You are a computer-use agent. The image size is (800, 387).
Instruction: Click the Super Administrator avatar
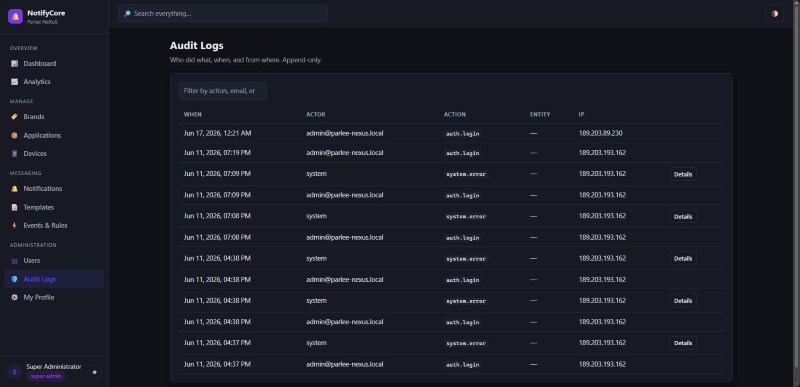pos(14,372)
